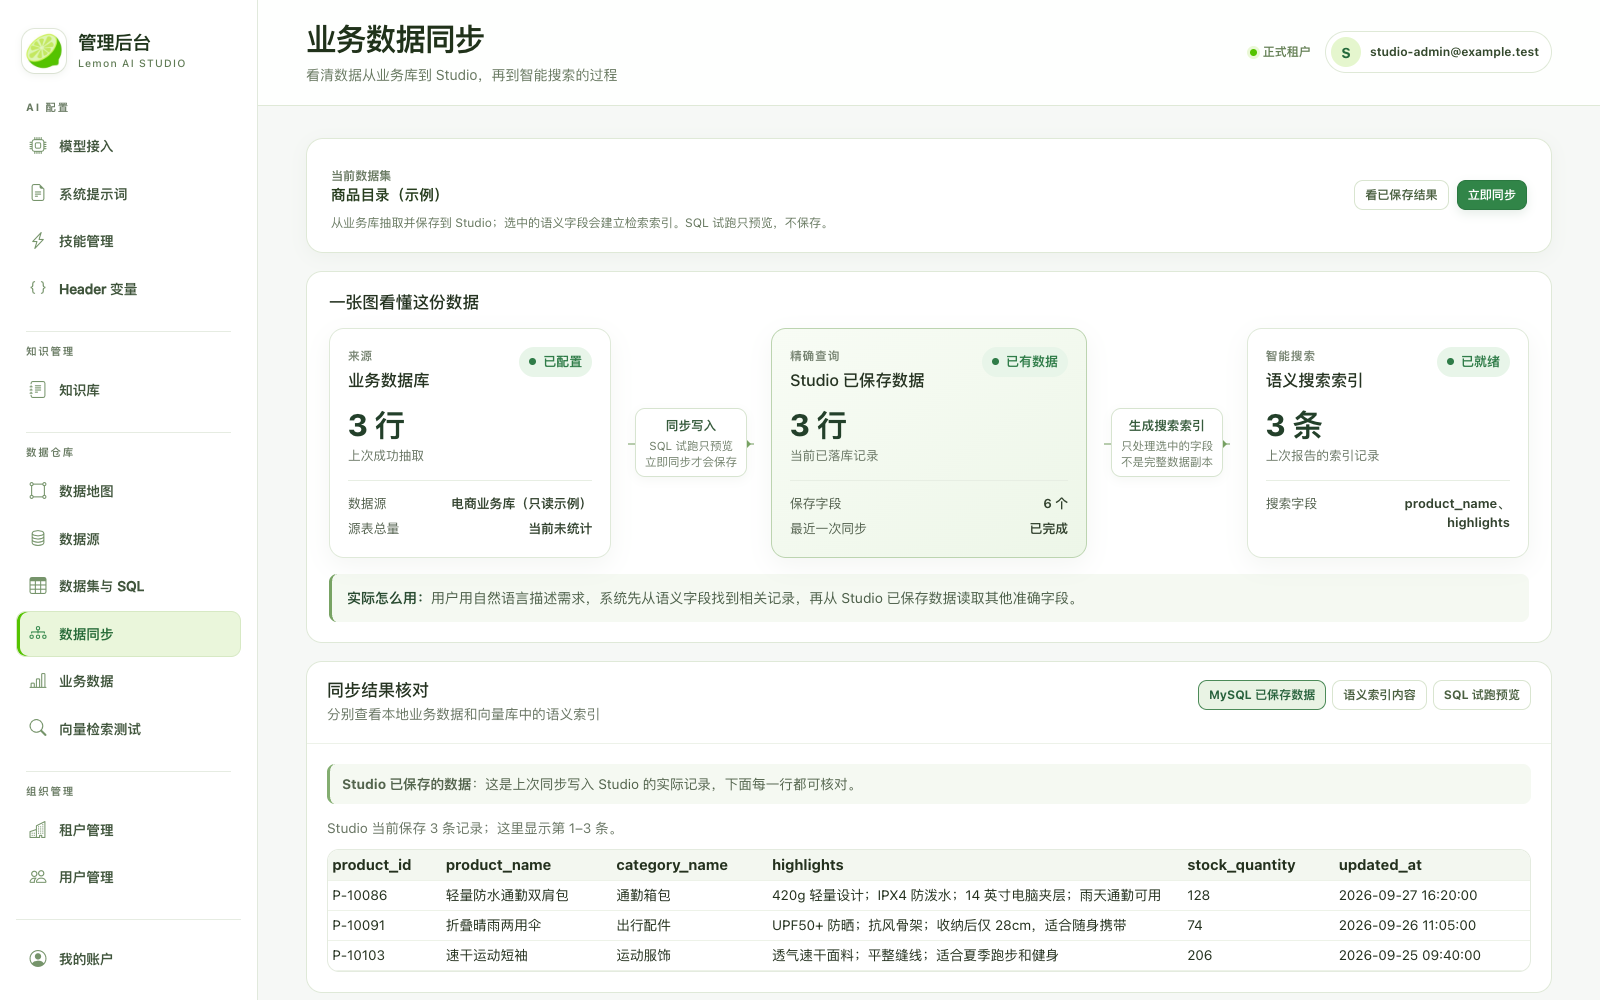This screenshot has width=1600, height=1000.
Task: Navigate to 数据集与 SQL
Action: 129,586
